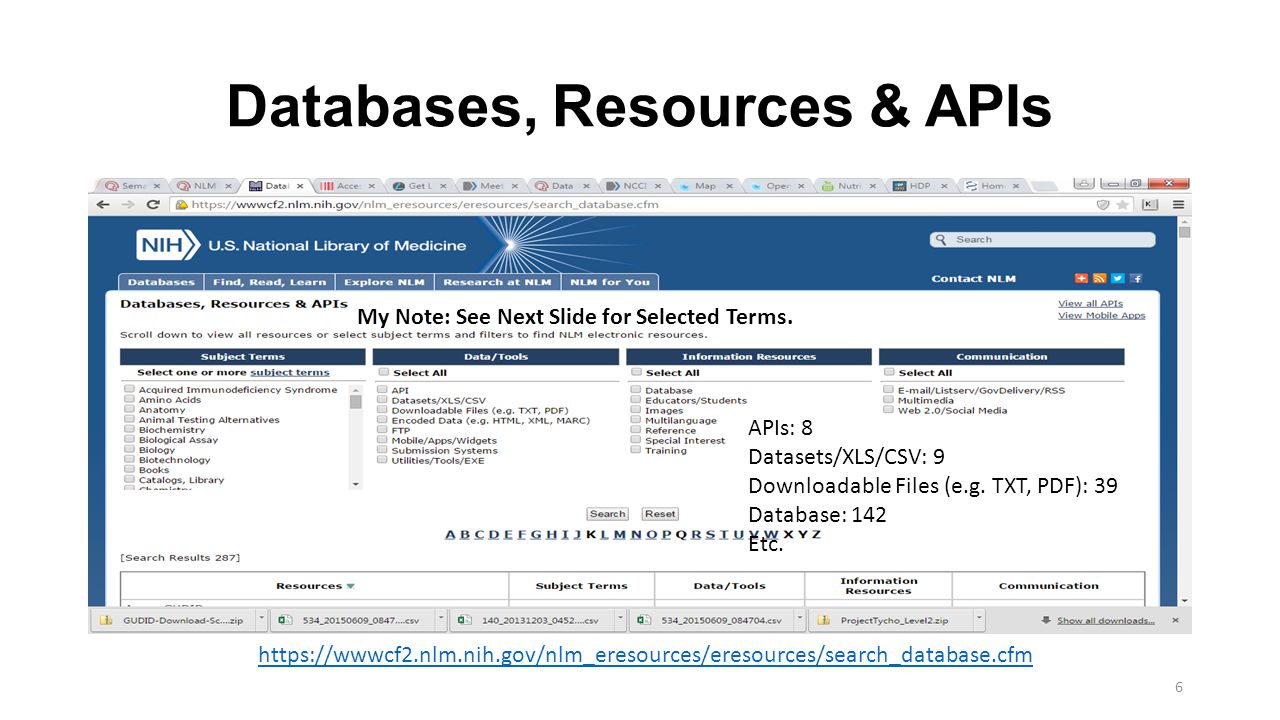
Task: Click the browser back arrow
Action: point(103,204)
